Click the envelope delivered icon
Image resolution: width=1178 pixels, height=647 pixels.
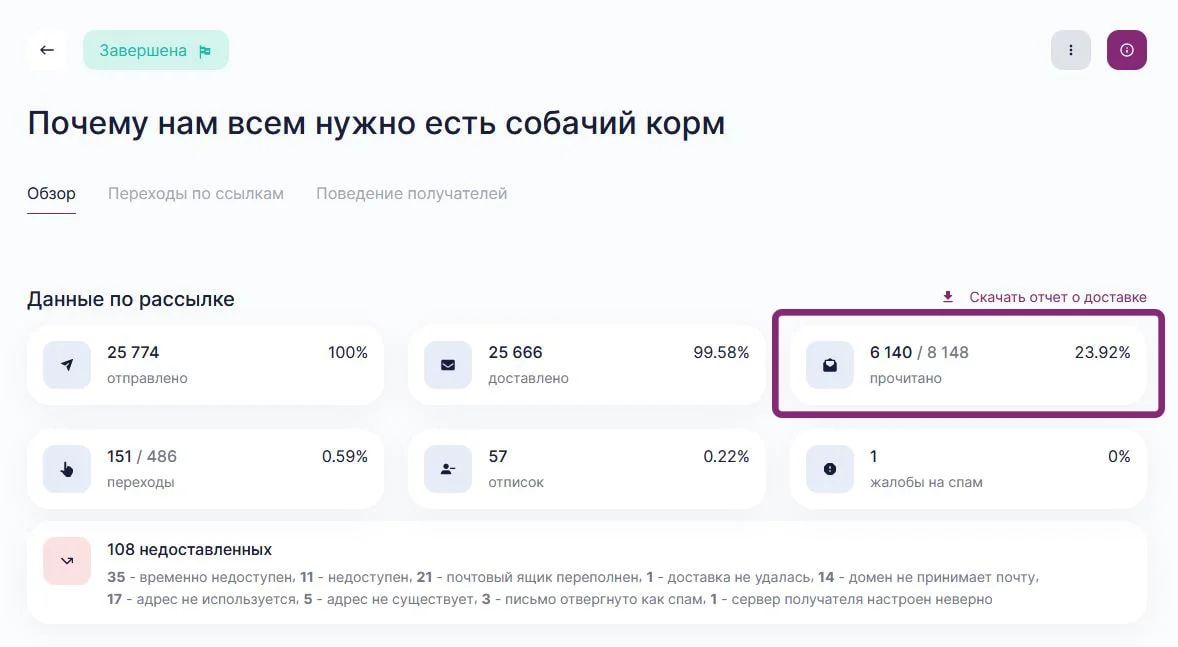coord(448,365)
